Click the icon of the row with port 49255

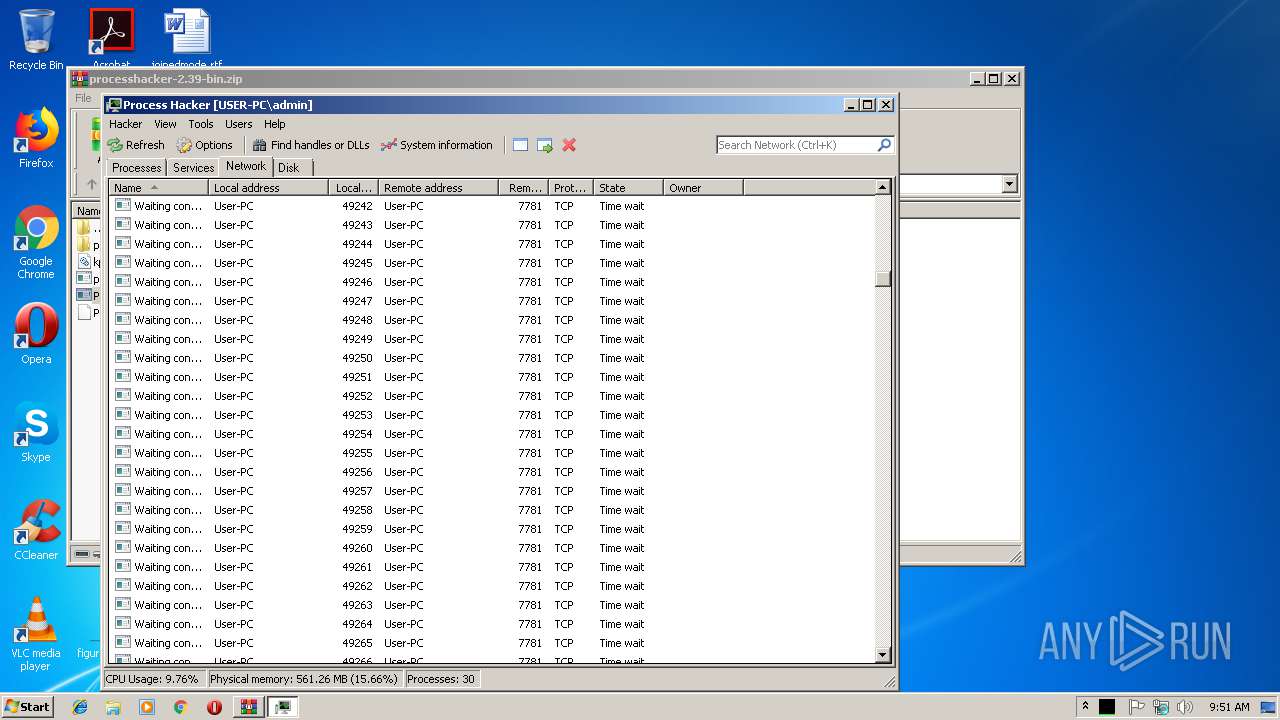[x=123, y=452]
